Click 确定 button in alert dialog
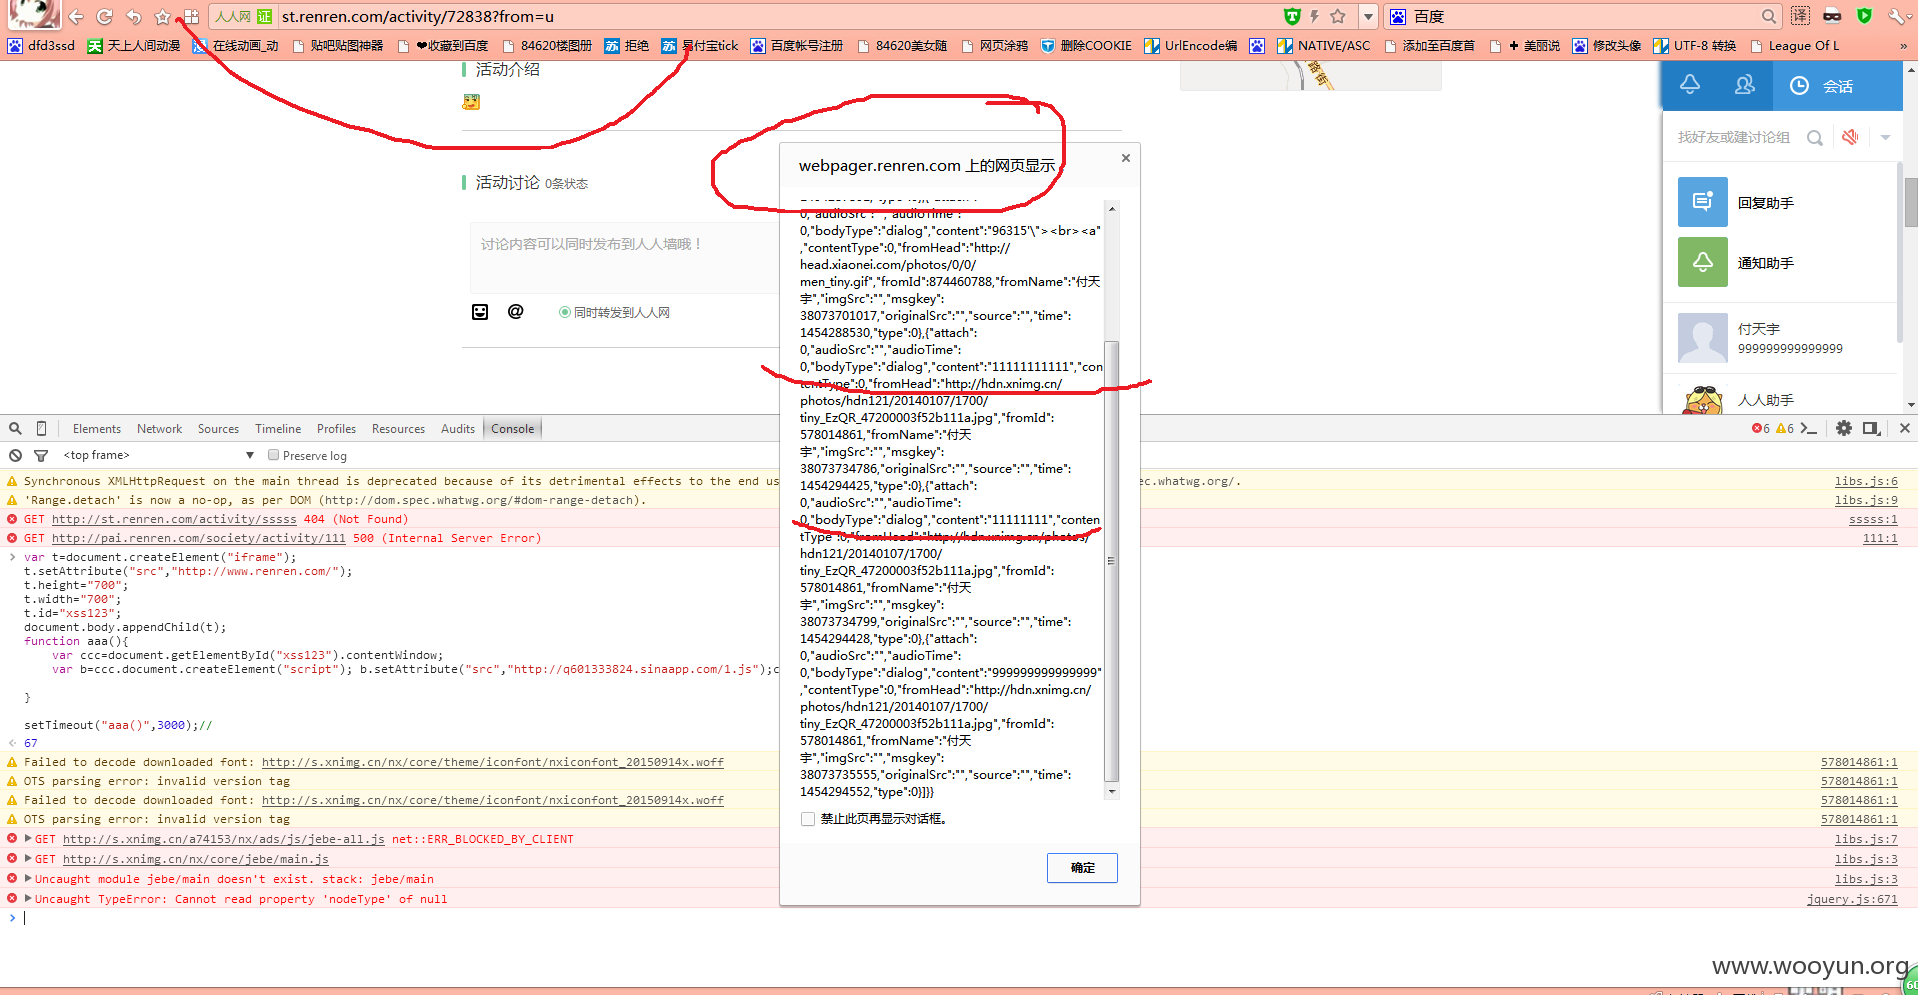 pyautogui.click(x=1082, y=868)
